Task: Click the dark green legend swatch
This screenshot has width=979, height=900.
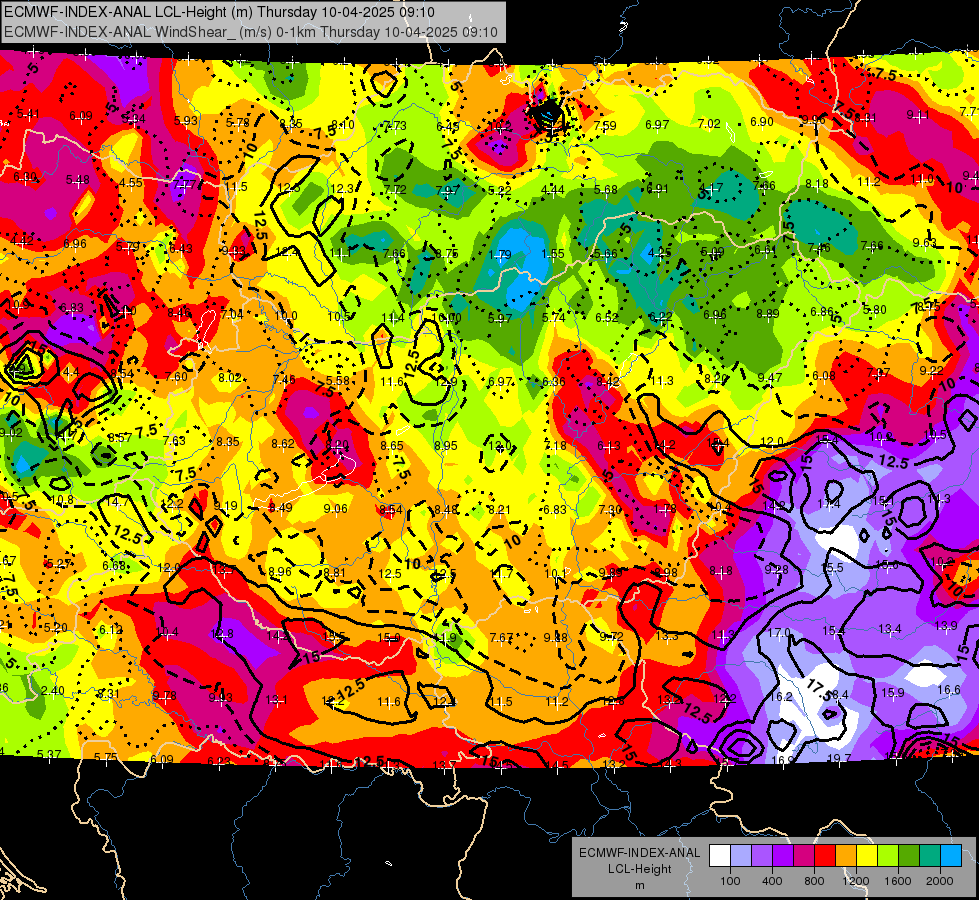Action: tap(909, 856)
